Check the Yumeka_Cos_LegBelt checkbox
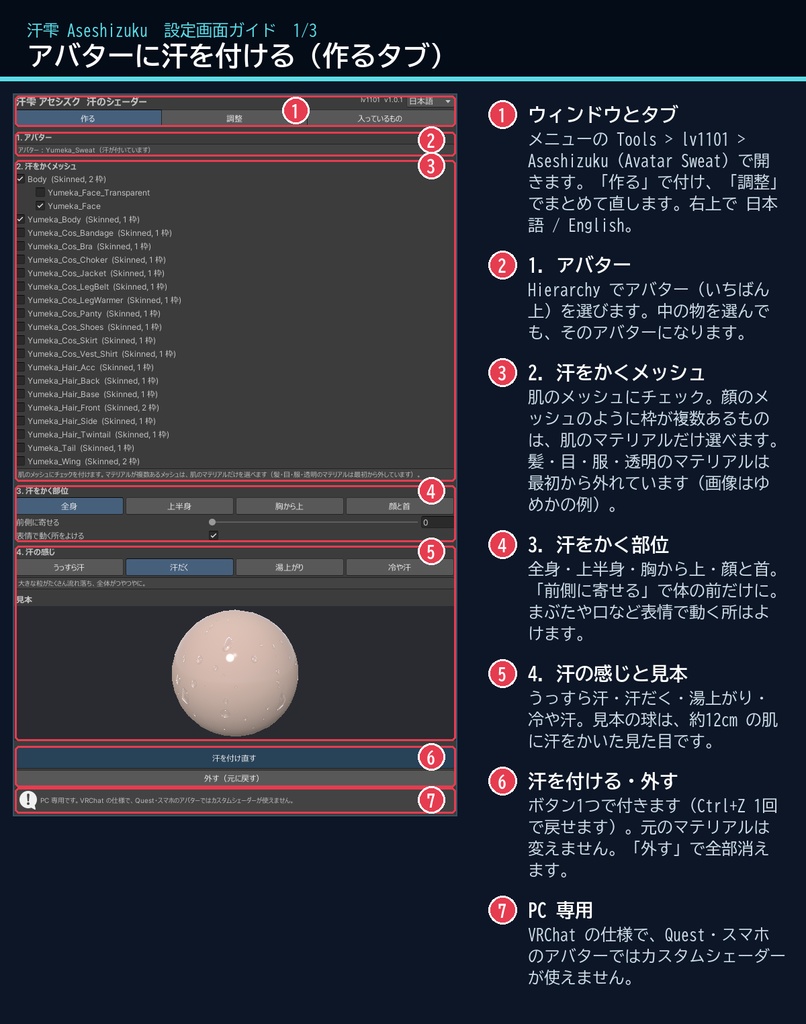Screen dimensions: 806x1024 [x=21, y=287]
